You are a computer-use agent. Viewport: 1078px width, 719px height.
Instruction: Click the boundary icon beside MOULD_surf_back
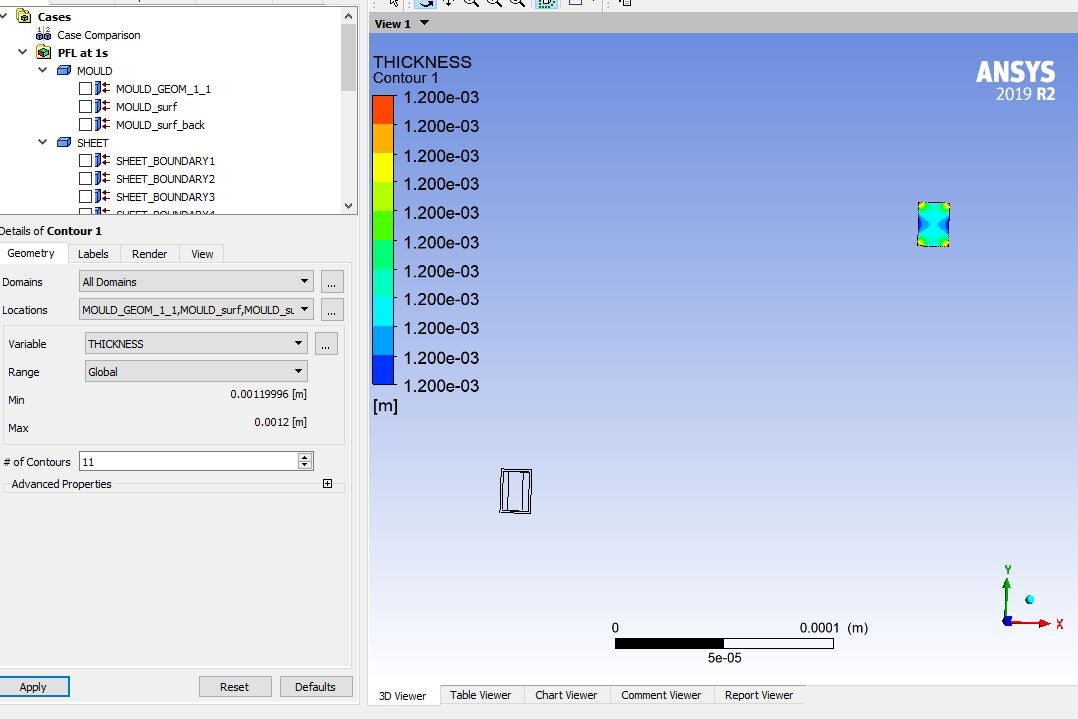click(102, 124)
